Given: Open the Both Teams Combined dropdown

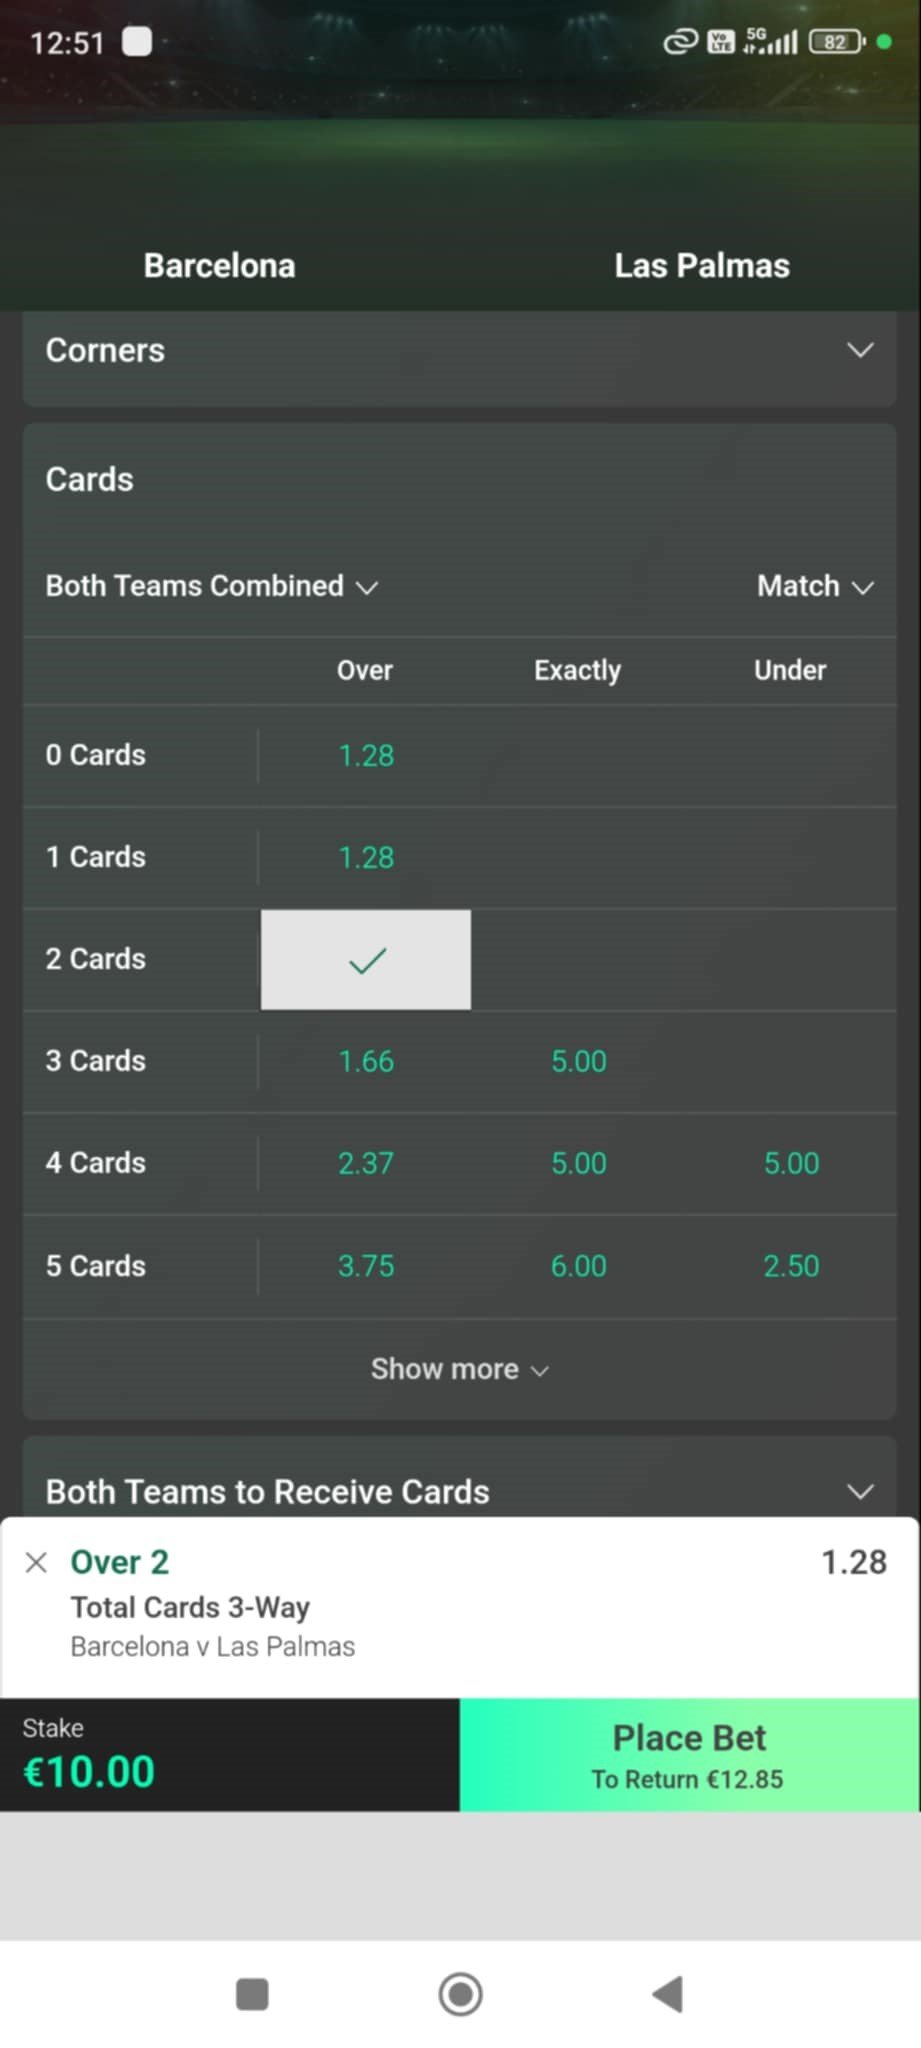Looking at the screenshot, I should pos(212,586).
